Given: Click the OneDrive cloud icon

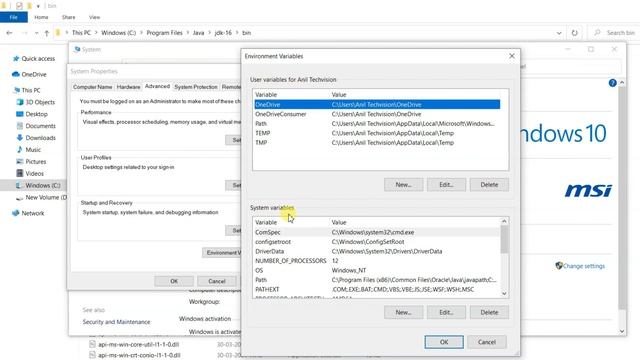Looking at the screenshot, I should (x=16, y=74).
